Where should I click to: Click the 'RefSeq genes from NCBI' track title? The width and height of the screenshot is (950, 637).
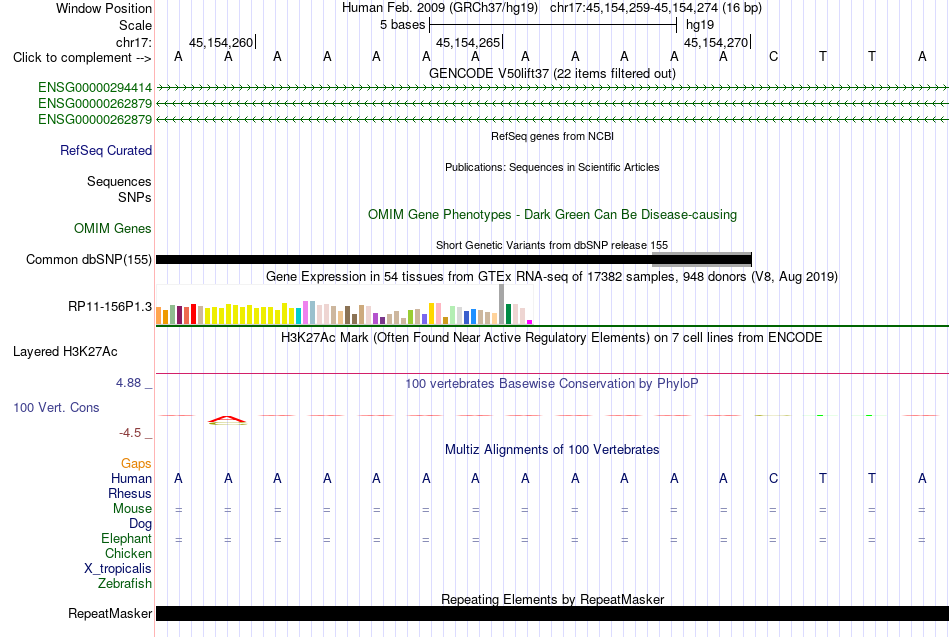pyautogui.click(x=552, y=136)
